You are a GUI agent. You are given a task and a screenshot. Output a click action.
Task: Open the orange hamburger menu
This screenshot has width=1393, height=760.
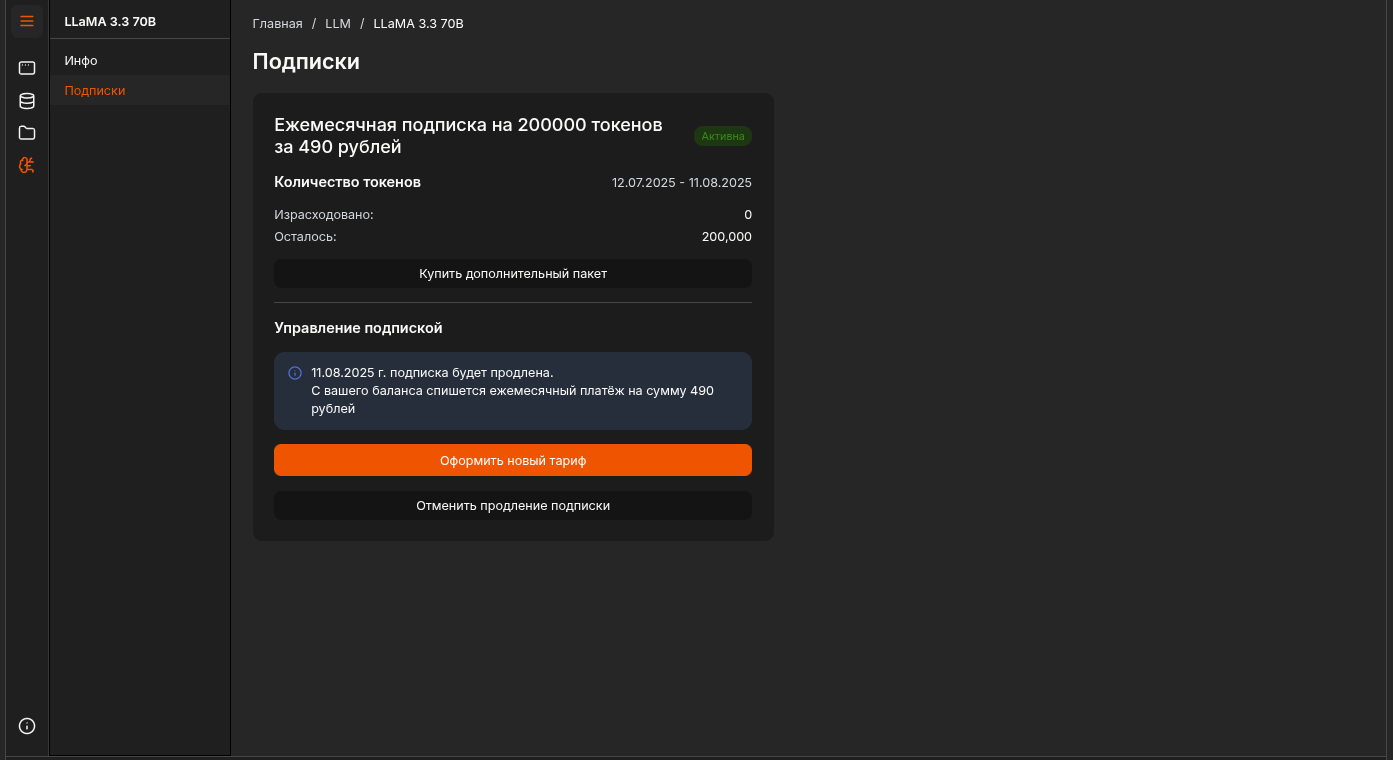[27, 21]
